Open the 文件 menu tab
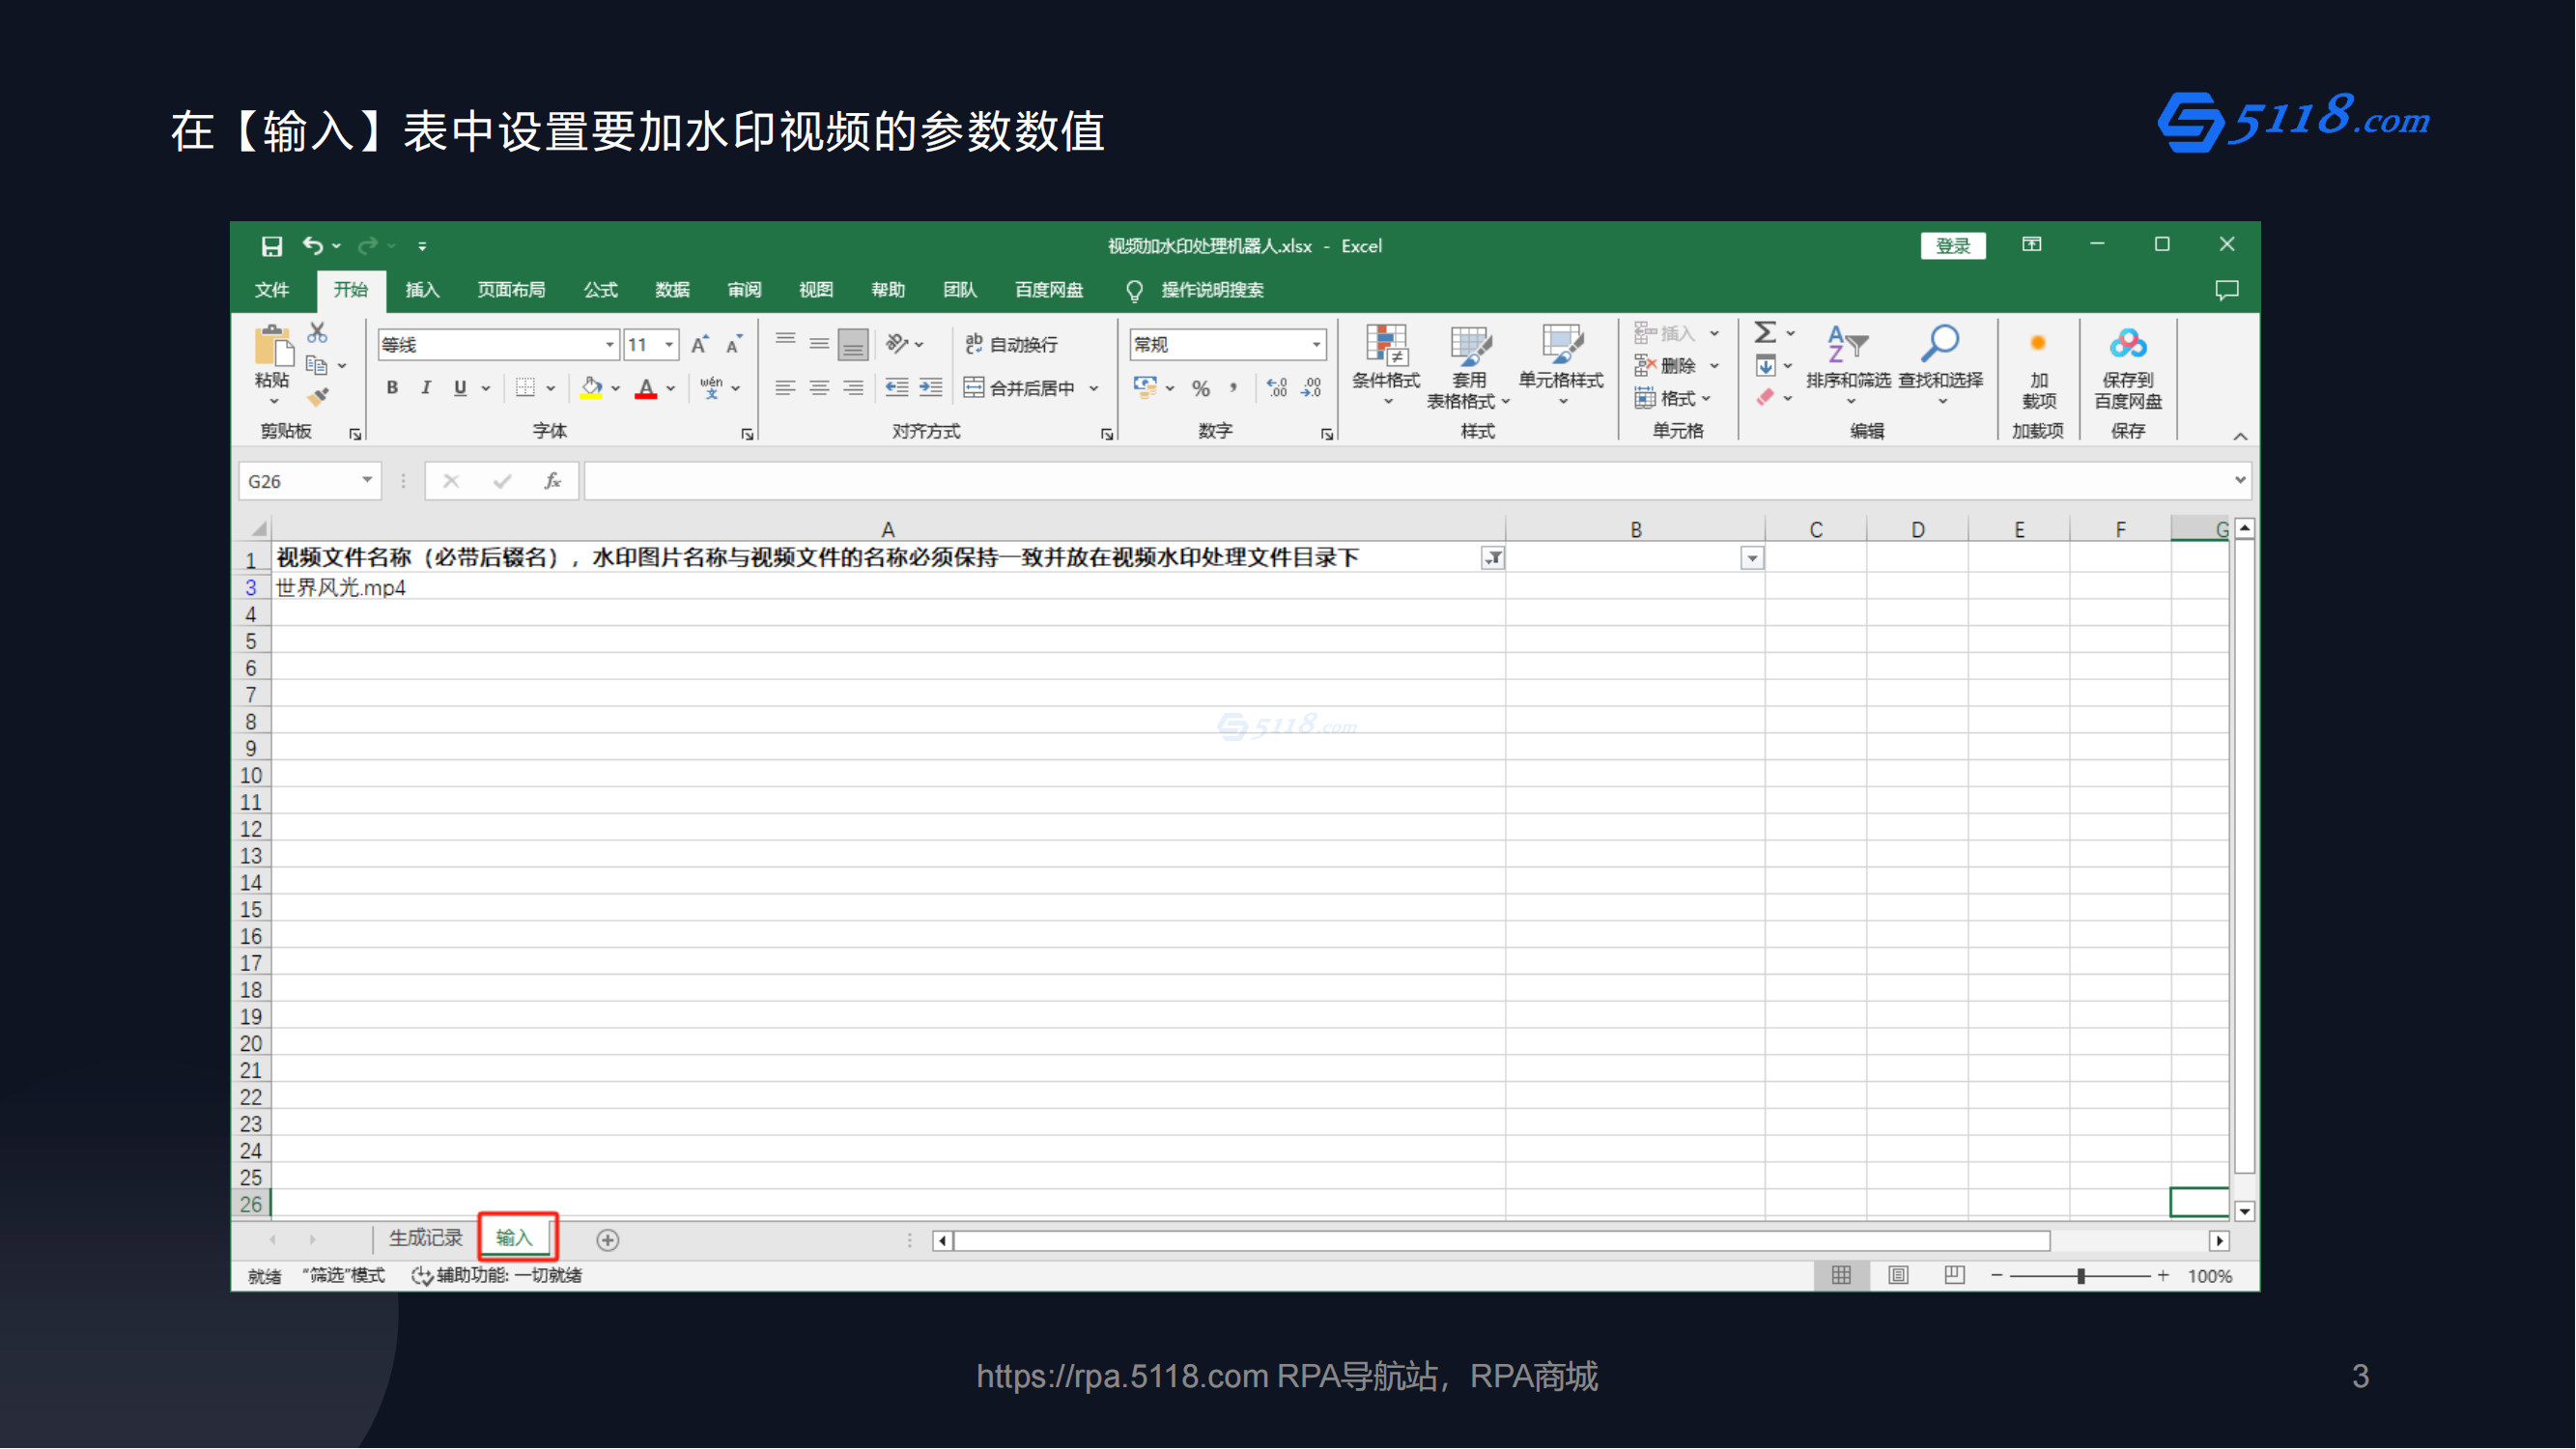Image resolution: width=2576 pixels, height=1449 pixels. point(272,291)
